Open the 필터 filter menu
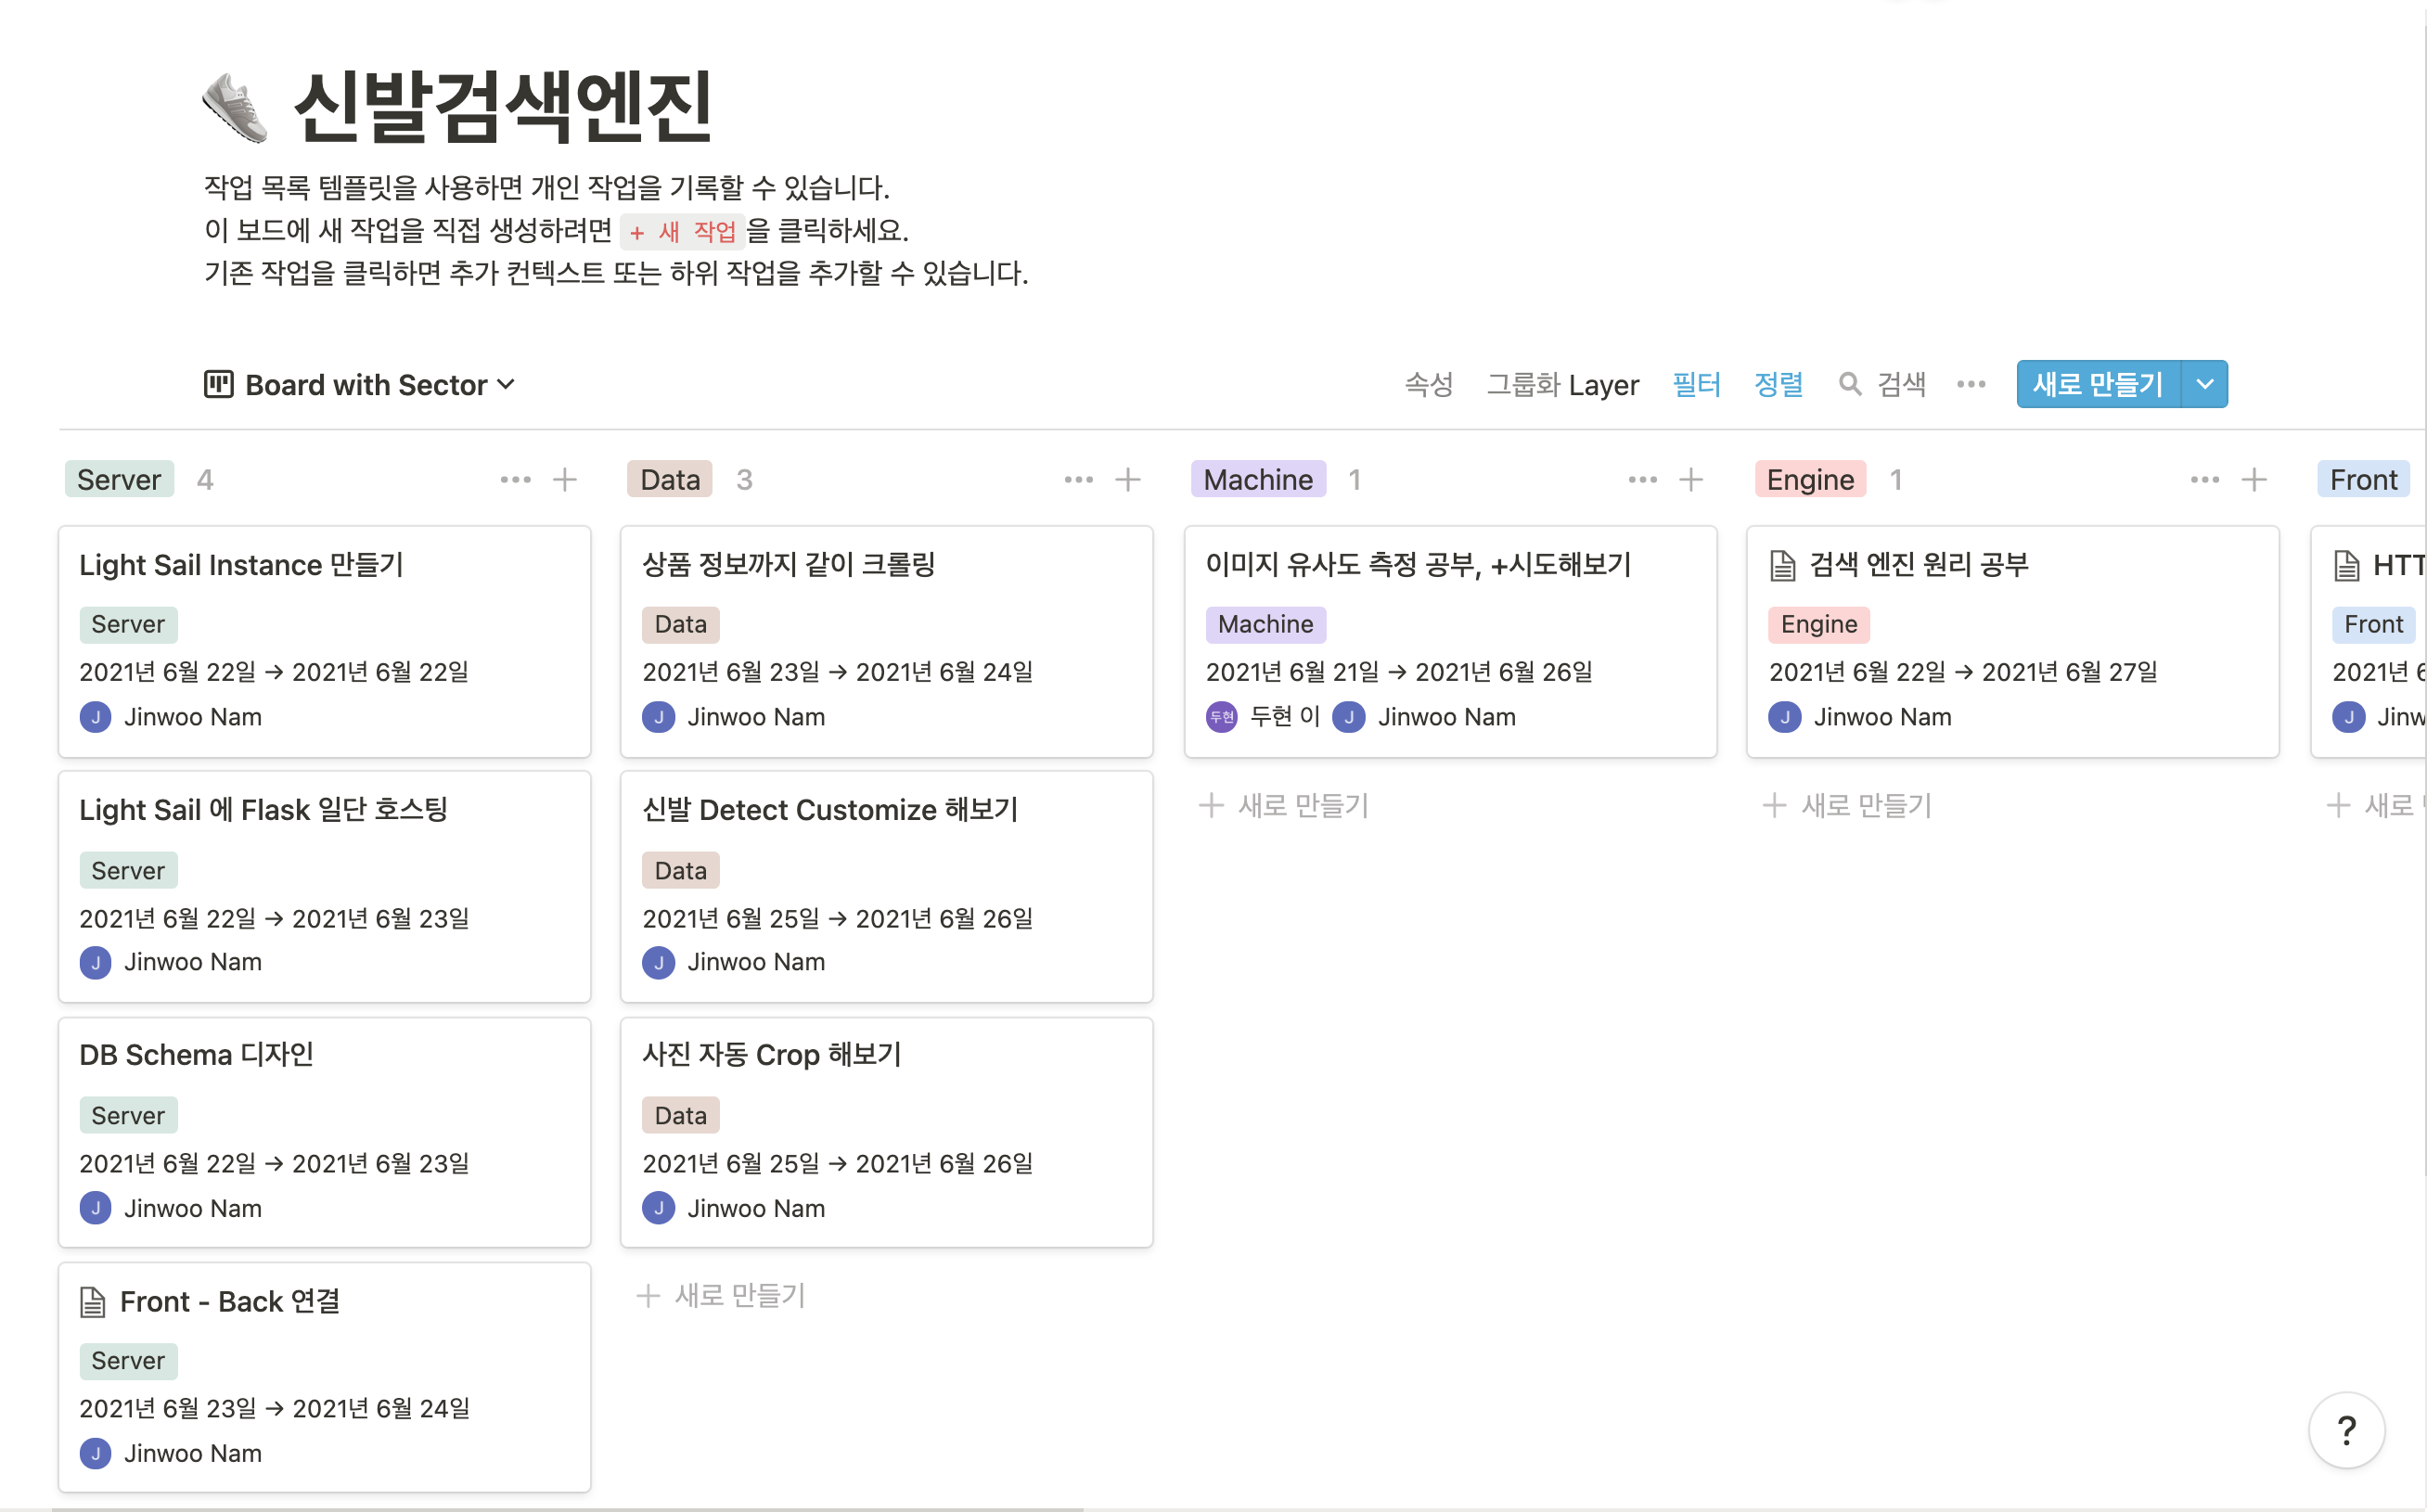 click(1696, 385)
